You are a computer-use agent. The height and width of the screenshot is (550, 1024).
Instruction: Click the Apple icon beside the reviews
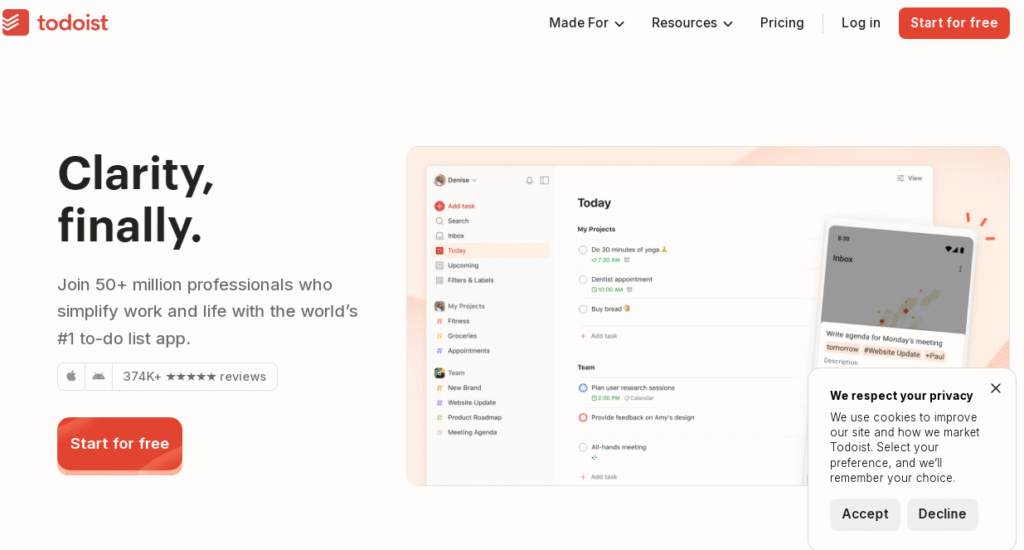(x=71, y=376)
